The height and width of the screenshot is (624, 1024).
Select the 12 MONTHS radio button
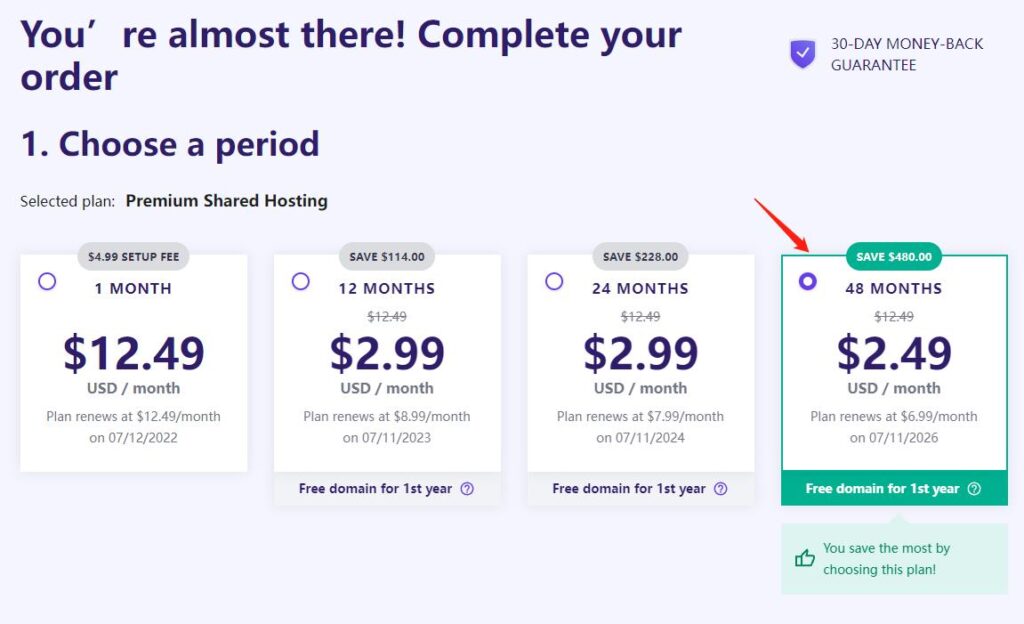pos(300,281)
